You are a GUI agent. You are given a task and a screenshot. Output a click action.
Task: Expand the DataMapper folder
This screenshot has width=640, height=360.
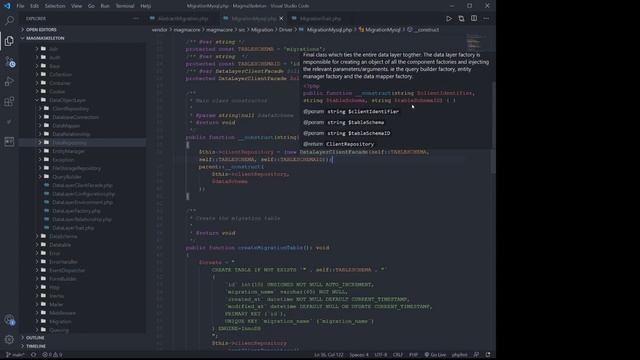66,126
